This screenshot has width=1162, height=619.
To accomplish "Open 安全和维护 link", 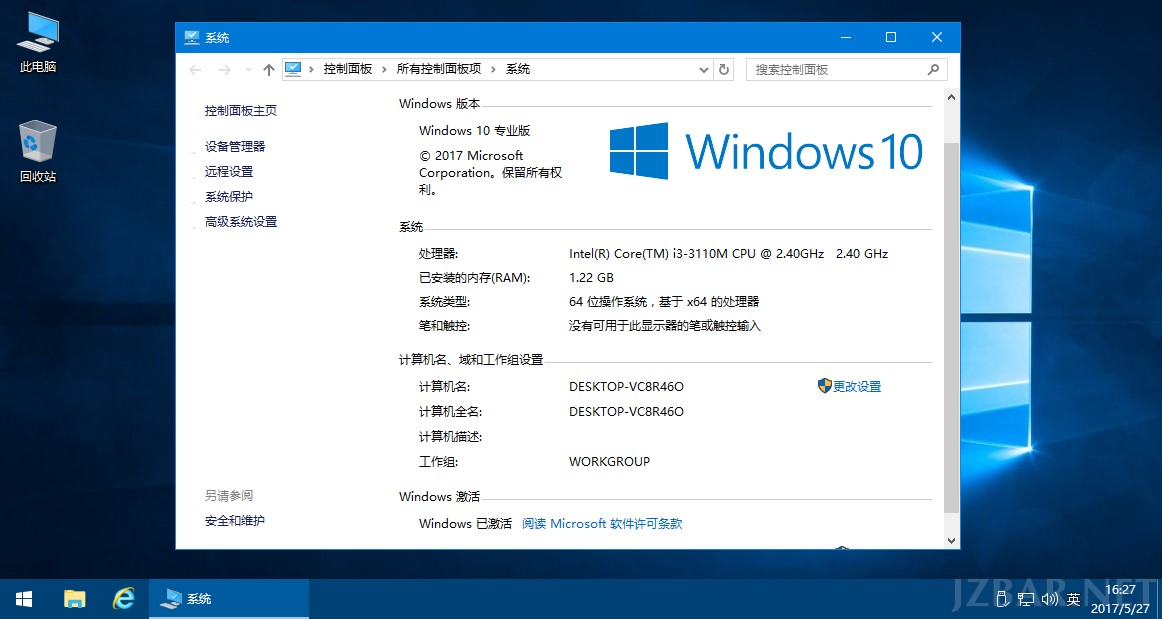I will coord(235,520).
